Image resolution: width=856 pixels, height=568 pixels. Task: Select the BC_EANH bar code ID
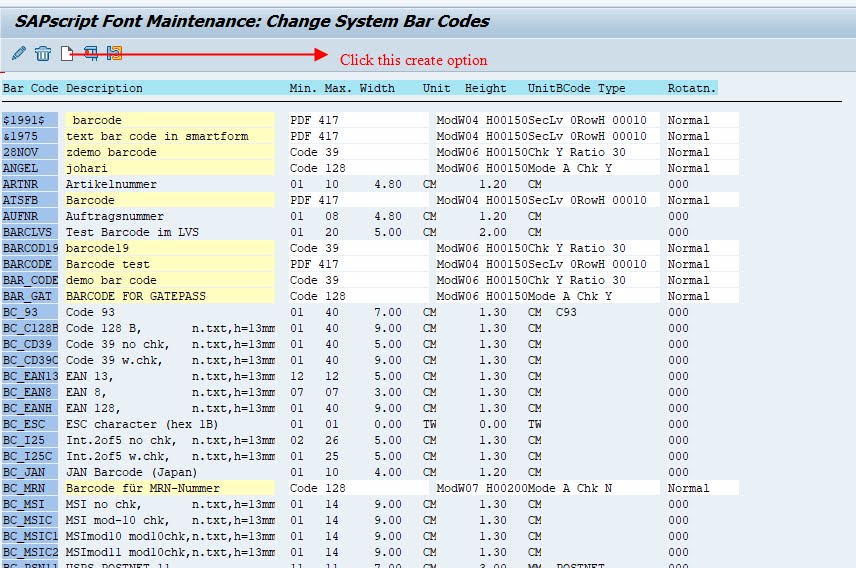(30, 408)
